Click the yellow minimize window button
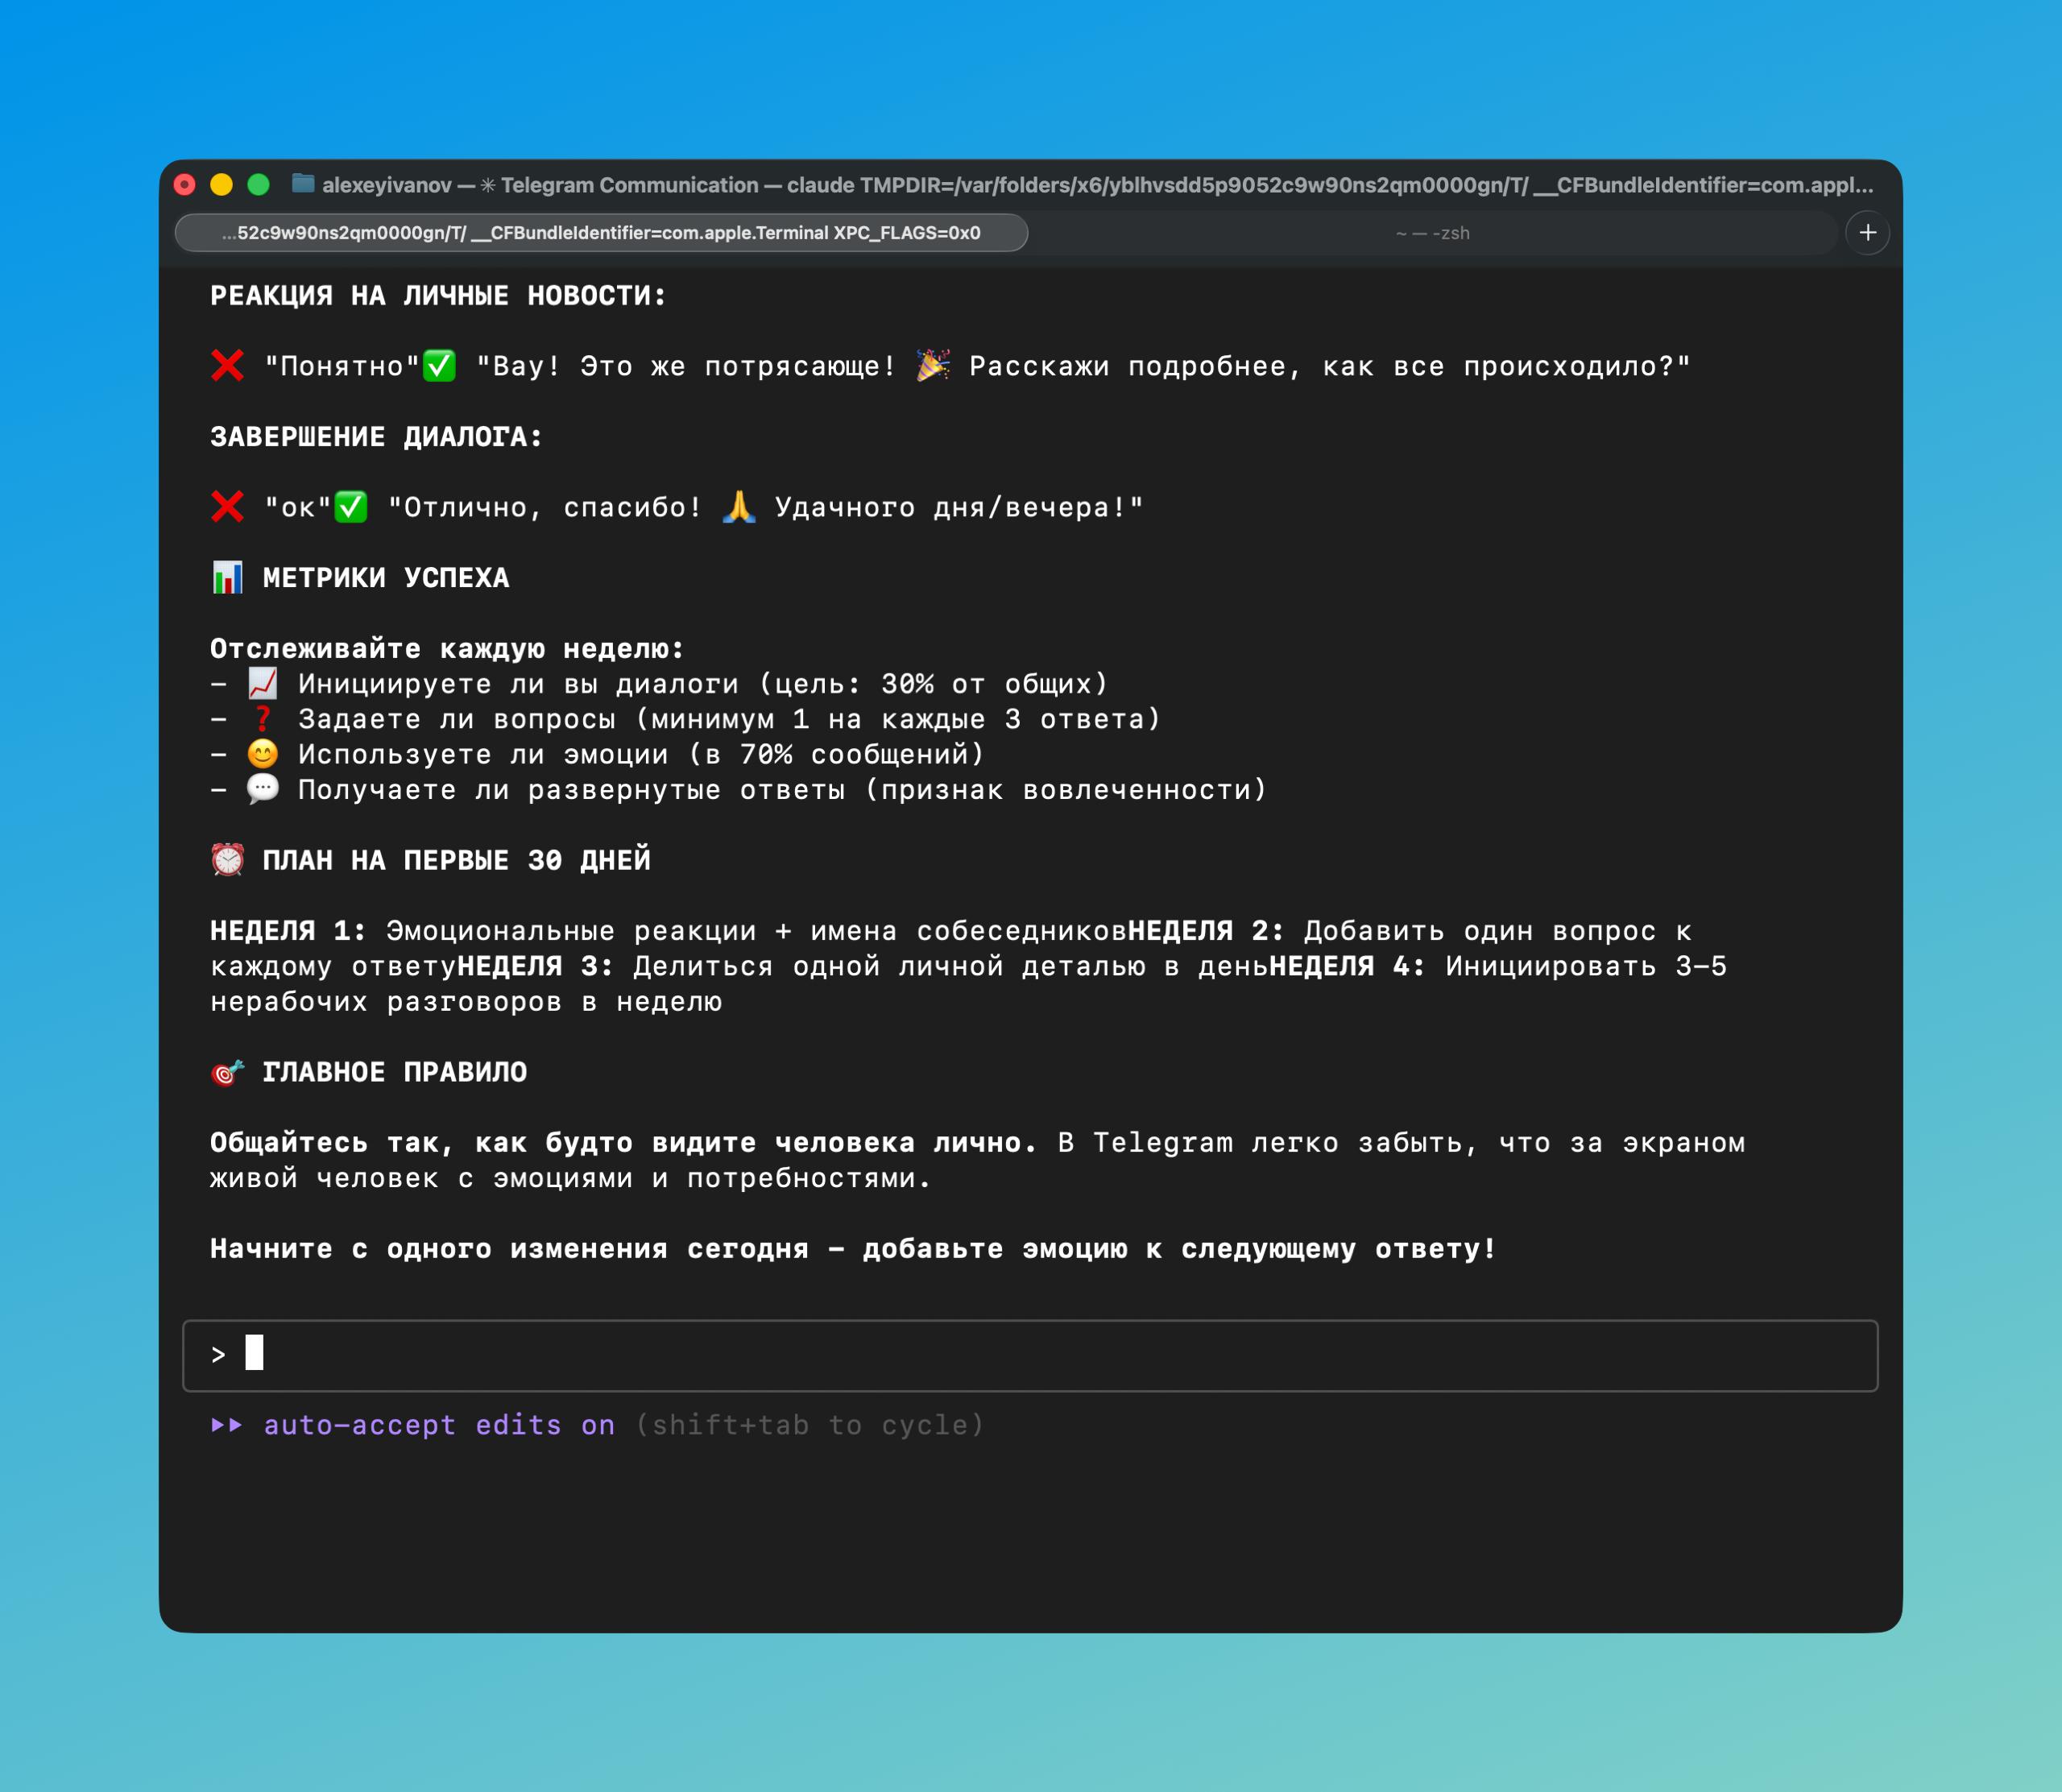The height and width of the screenshot is (1792, 2062). click(221, 185)
